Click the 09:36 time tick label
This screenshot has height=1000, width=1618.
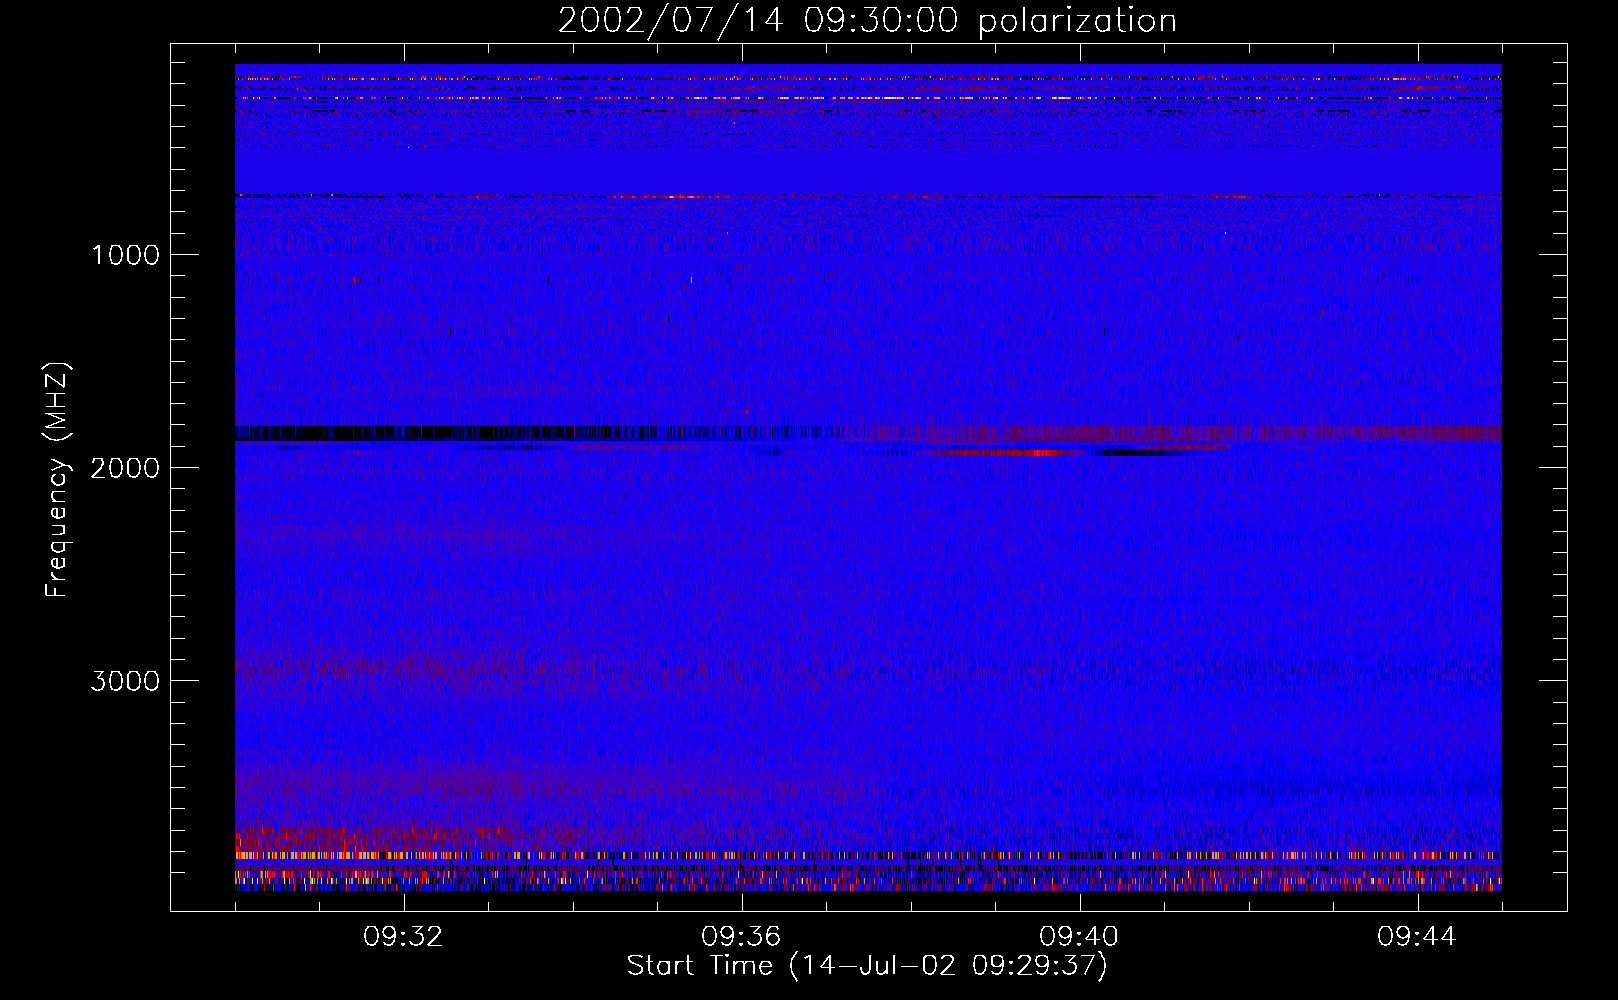(741, 937)
